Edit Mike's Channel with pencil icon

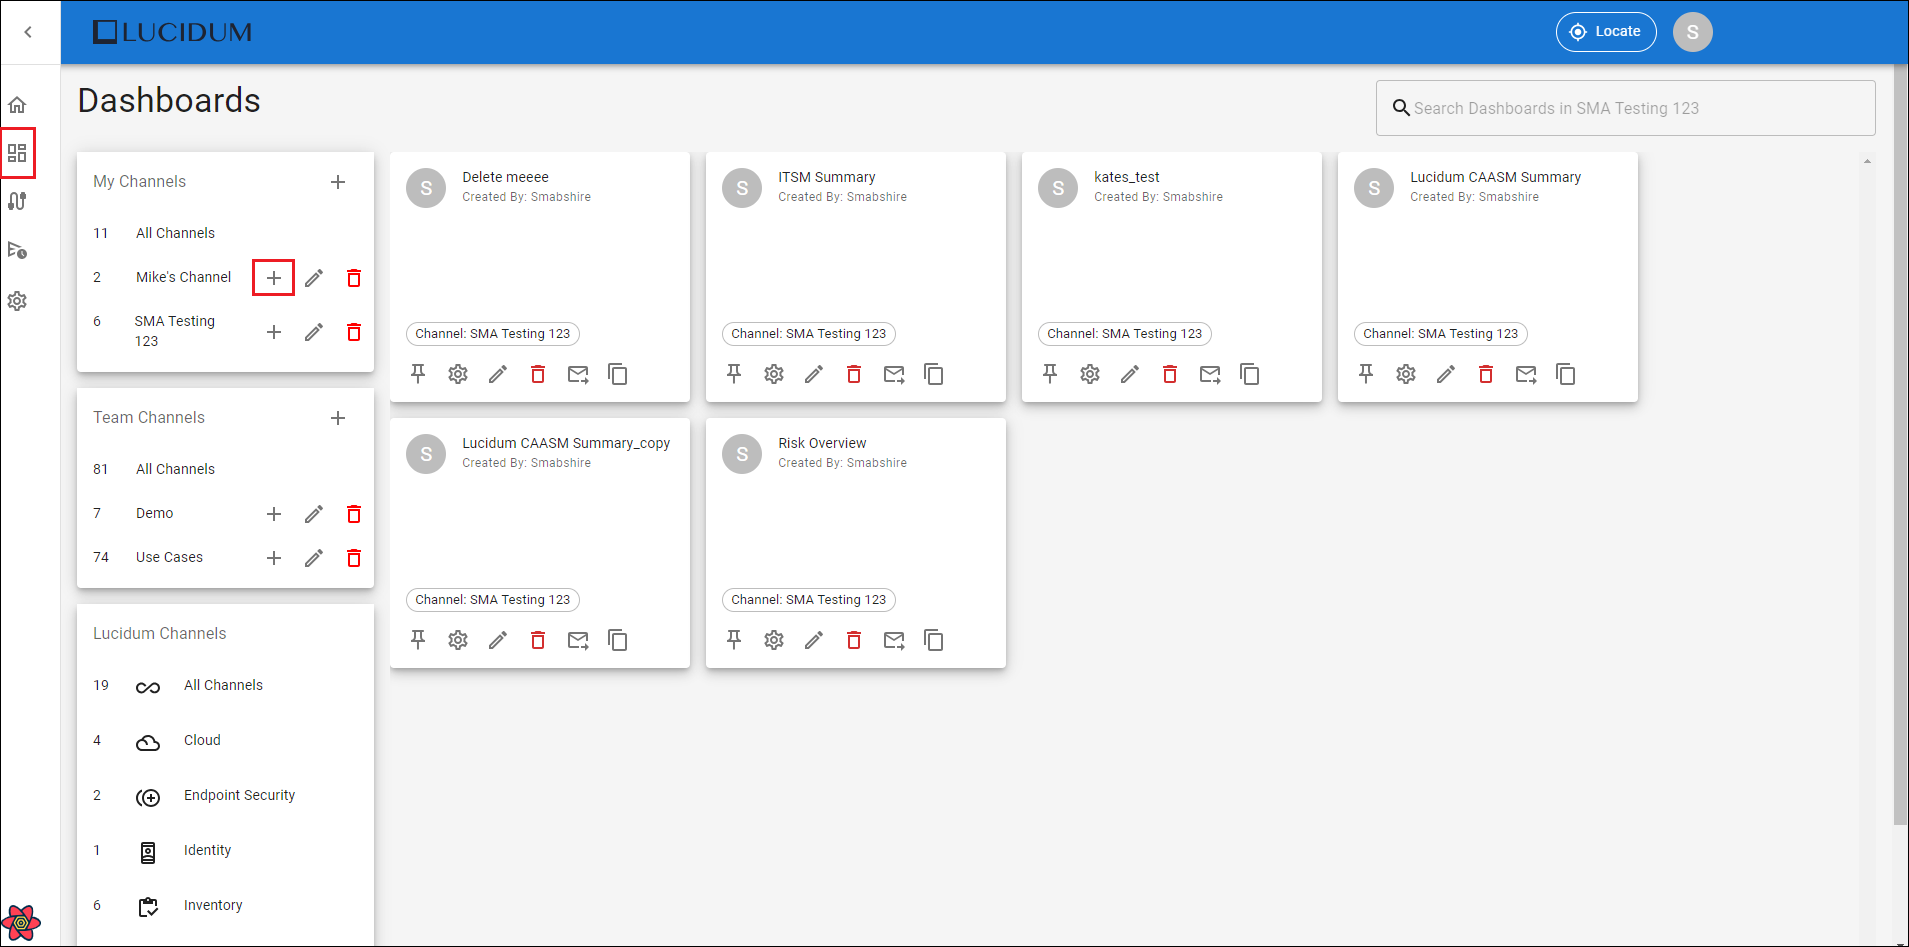pyautogui.click(x=314, y=278)
